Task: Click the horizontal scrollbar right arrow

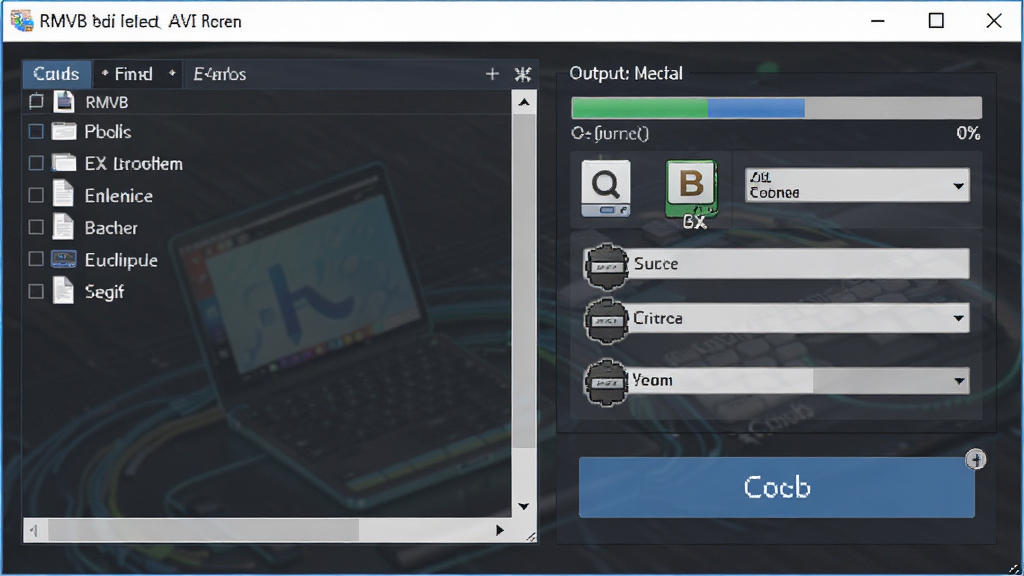Action: click(x=500, y=530)
